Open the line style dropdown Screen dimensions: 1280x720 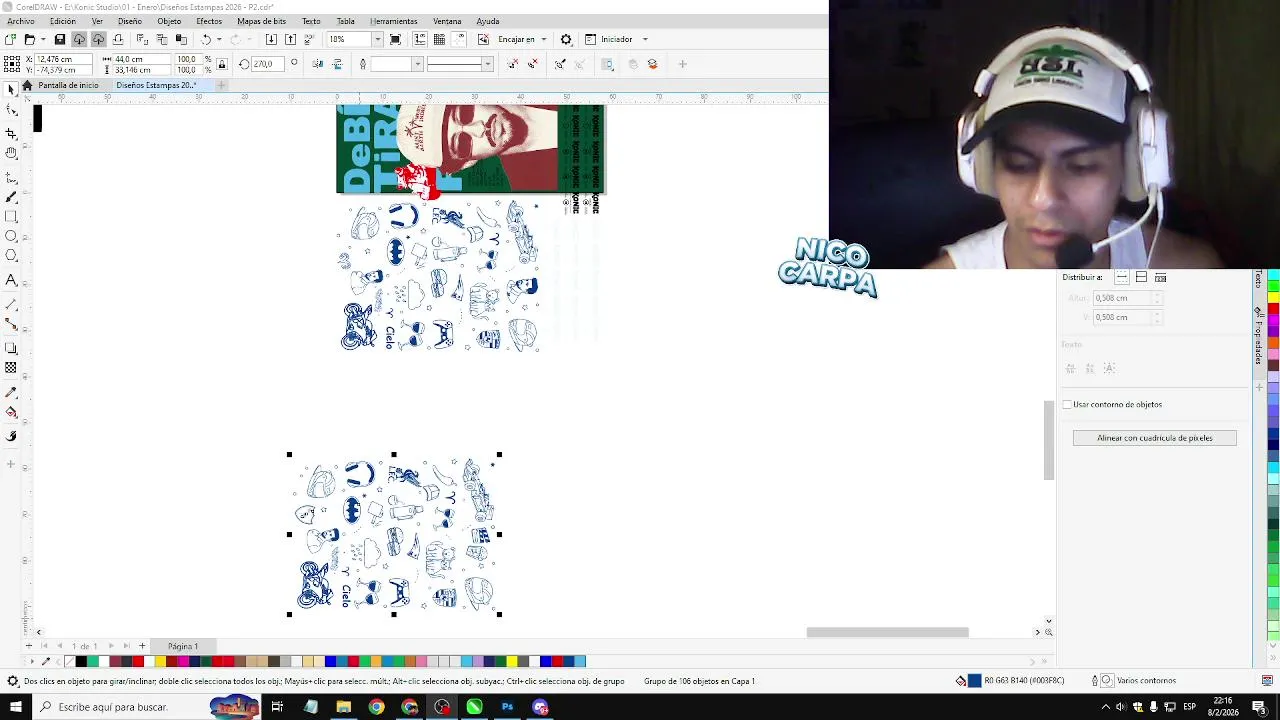[487, 64]
